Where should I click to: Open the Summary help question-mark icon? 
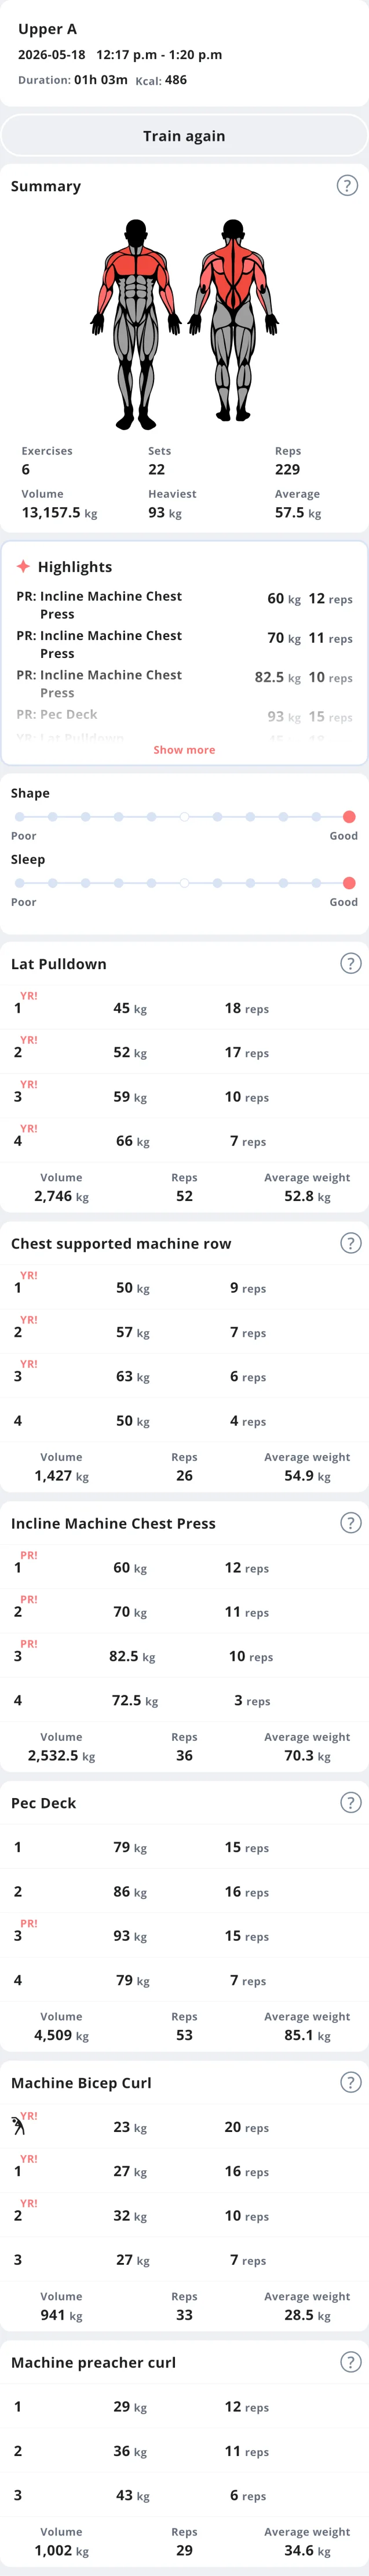coord(347,185)
